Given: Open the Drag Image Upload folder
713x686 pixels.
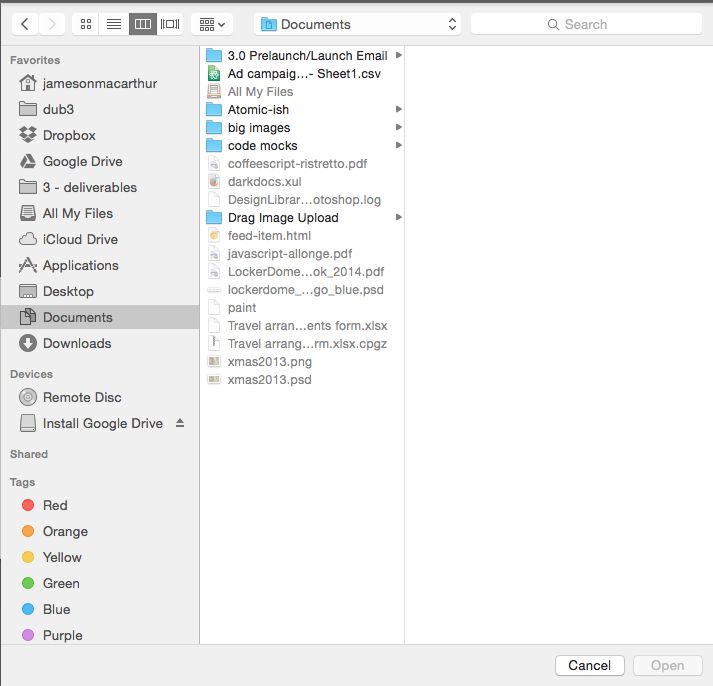Looking at the screenshot, I should tap(283, 217).
